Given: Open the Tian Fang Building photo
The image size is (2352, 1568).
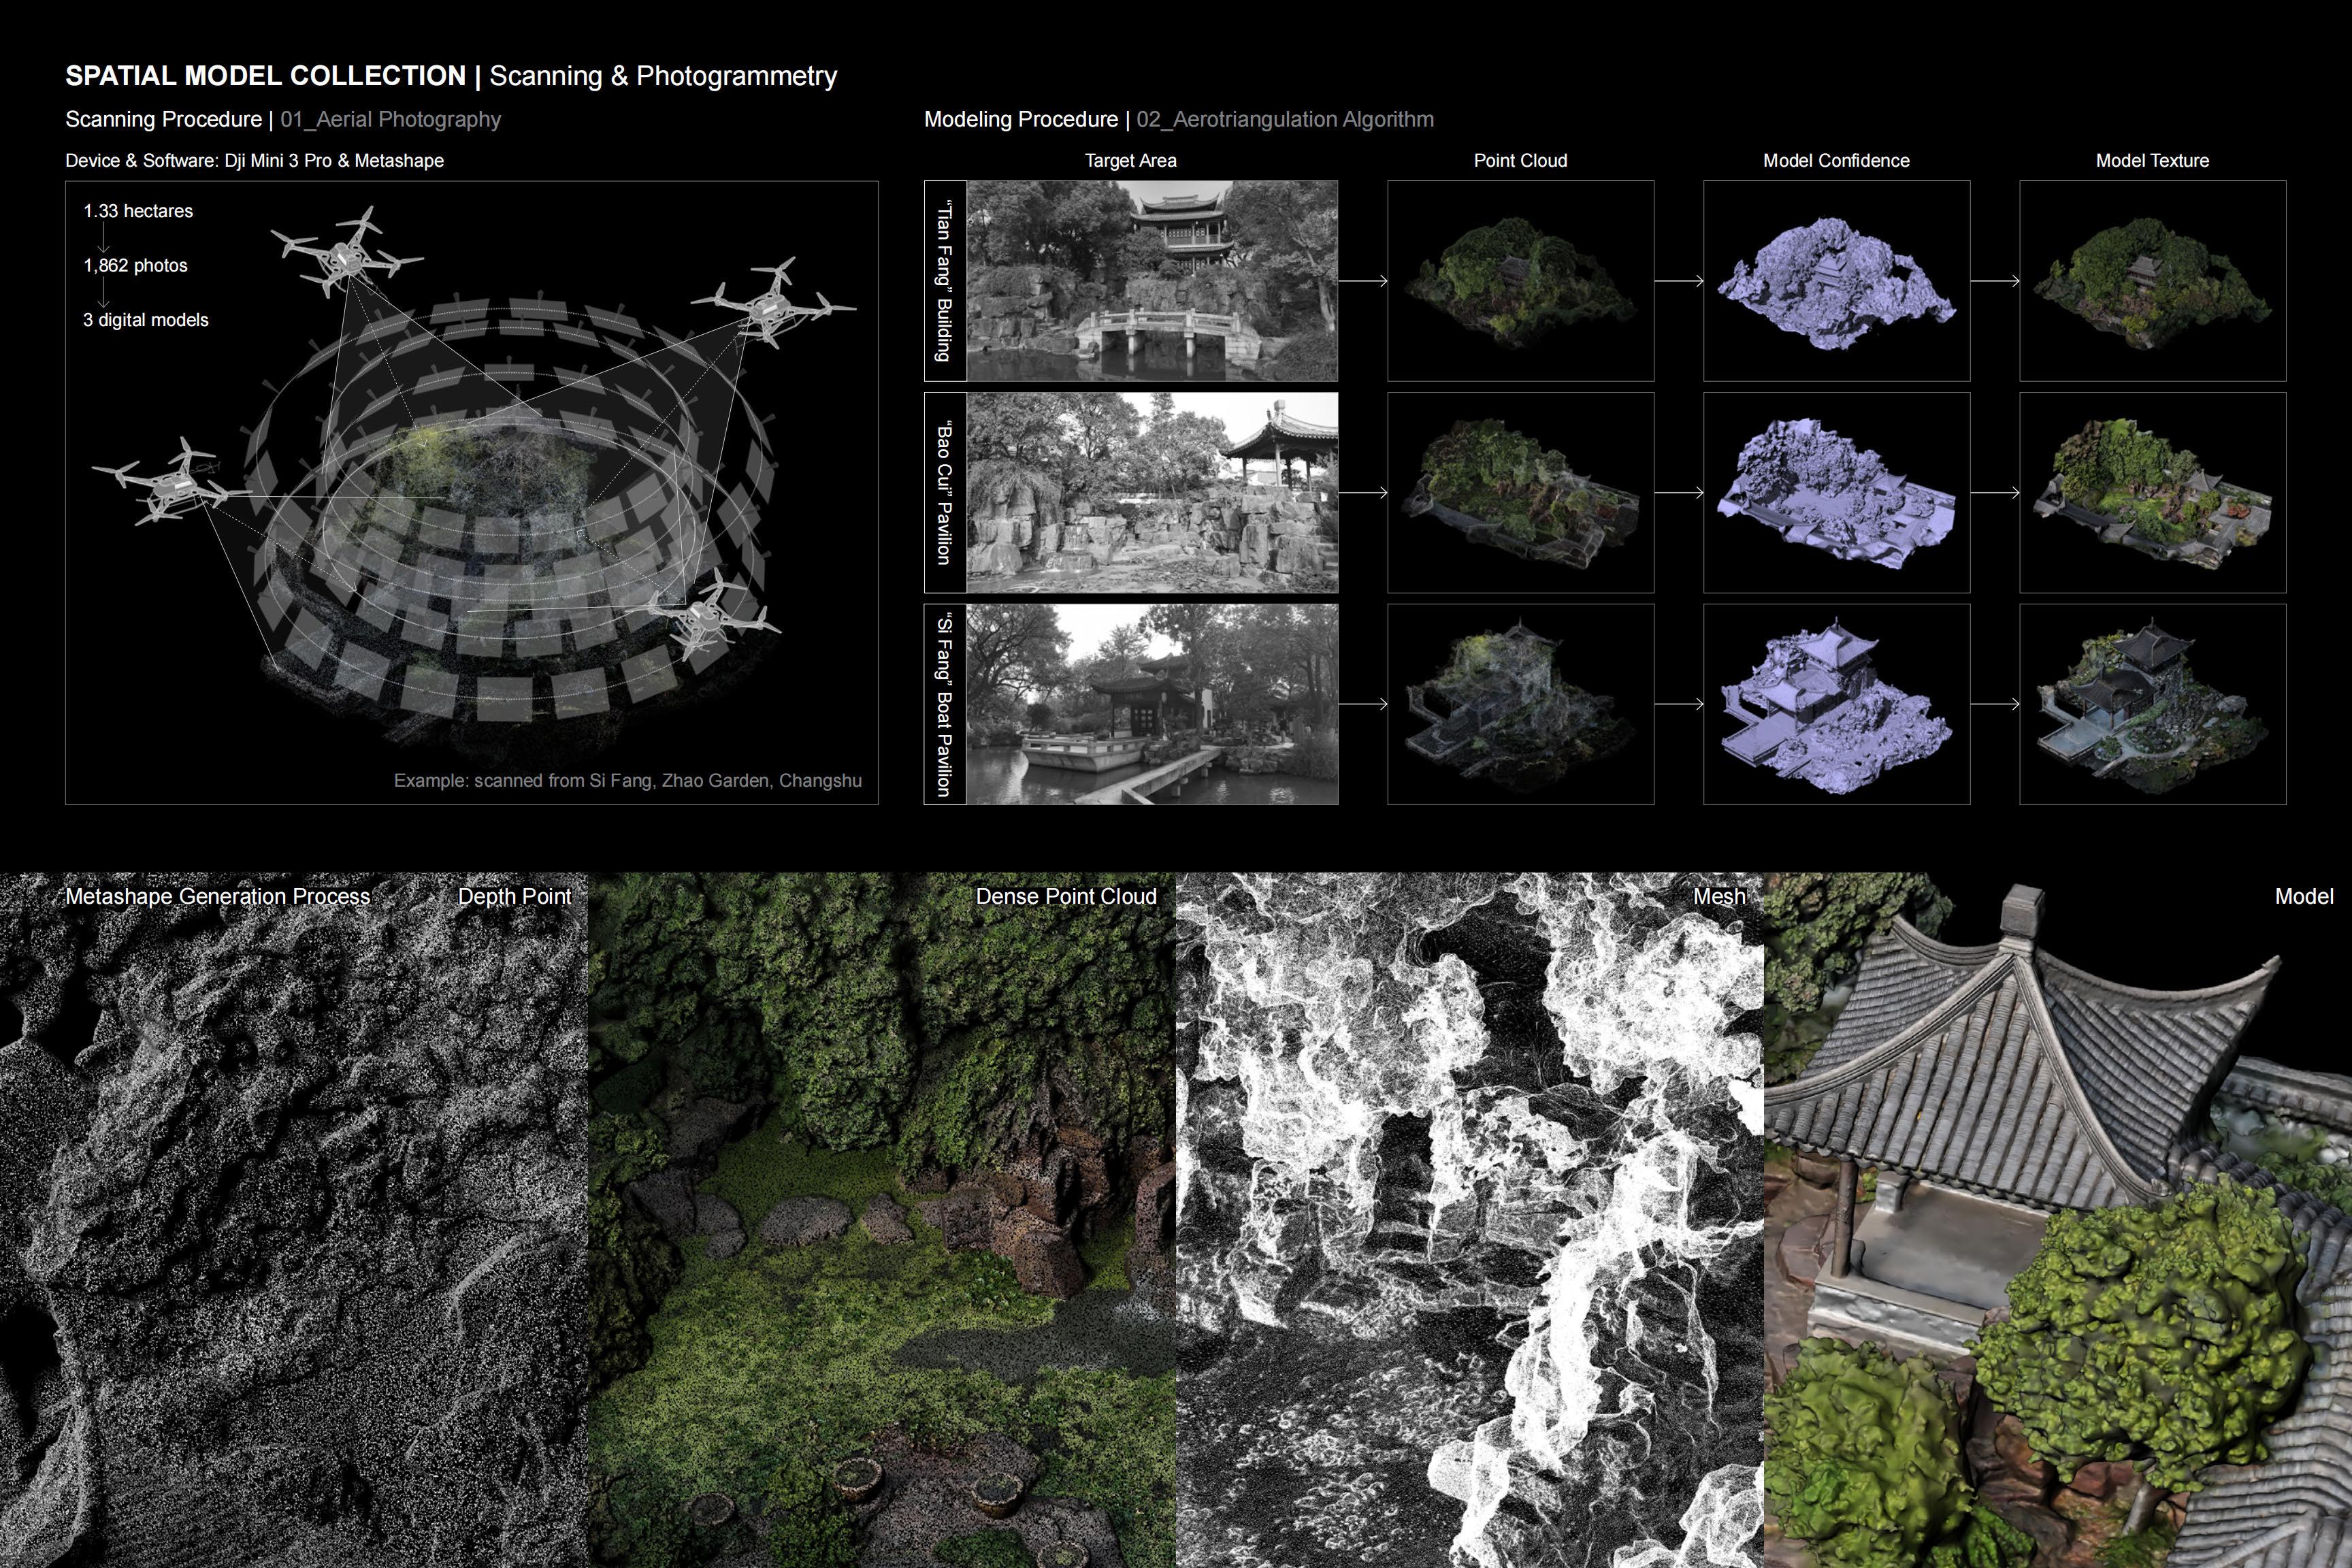Looking at the screenshot, I should tap(1152, 281).
